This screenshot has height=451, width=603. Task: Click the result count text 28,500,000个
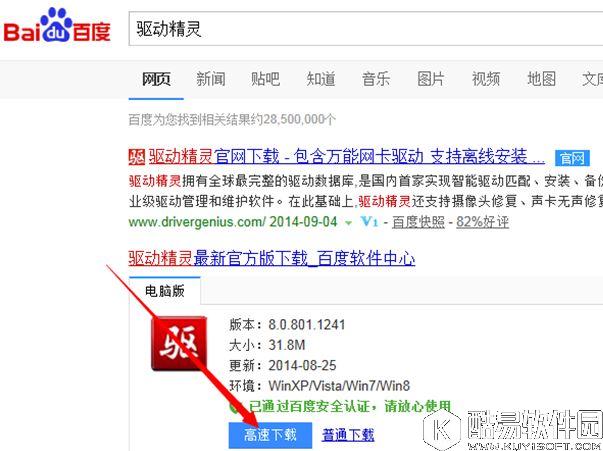[x=300, y=120]
